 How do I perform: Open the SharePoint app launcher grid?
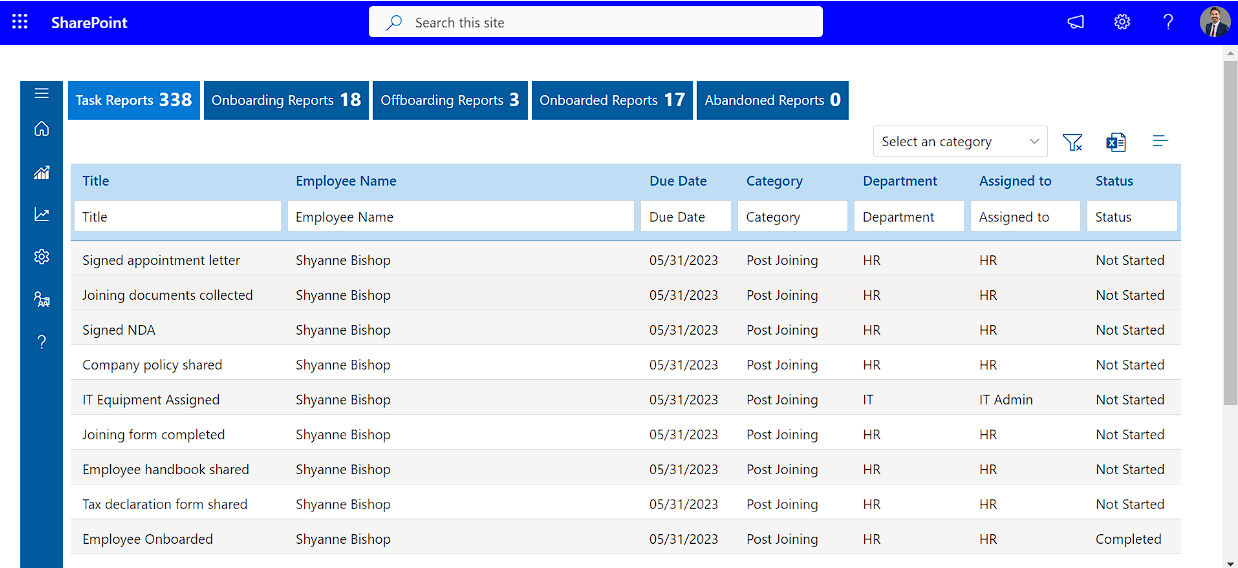[20, 22]
